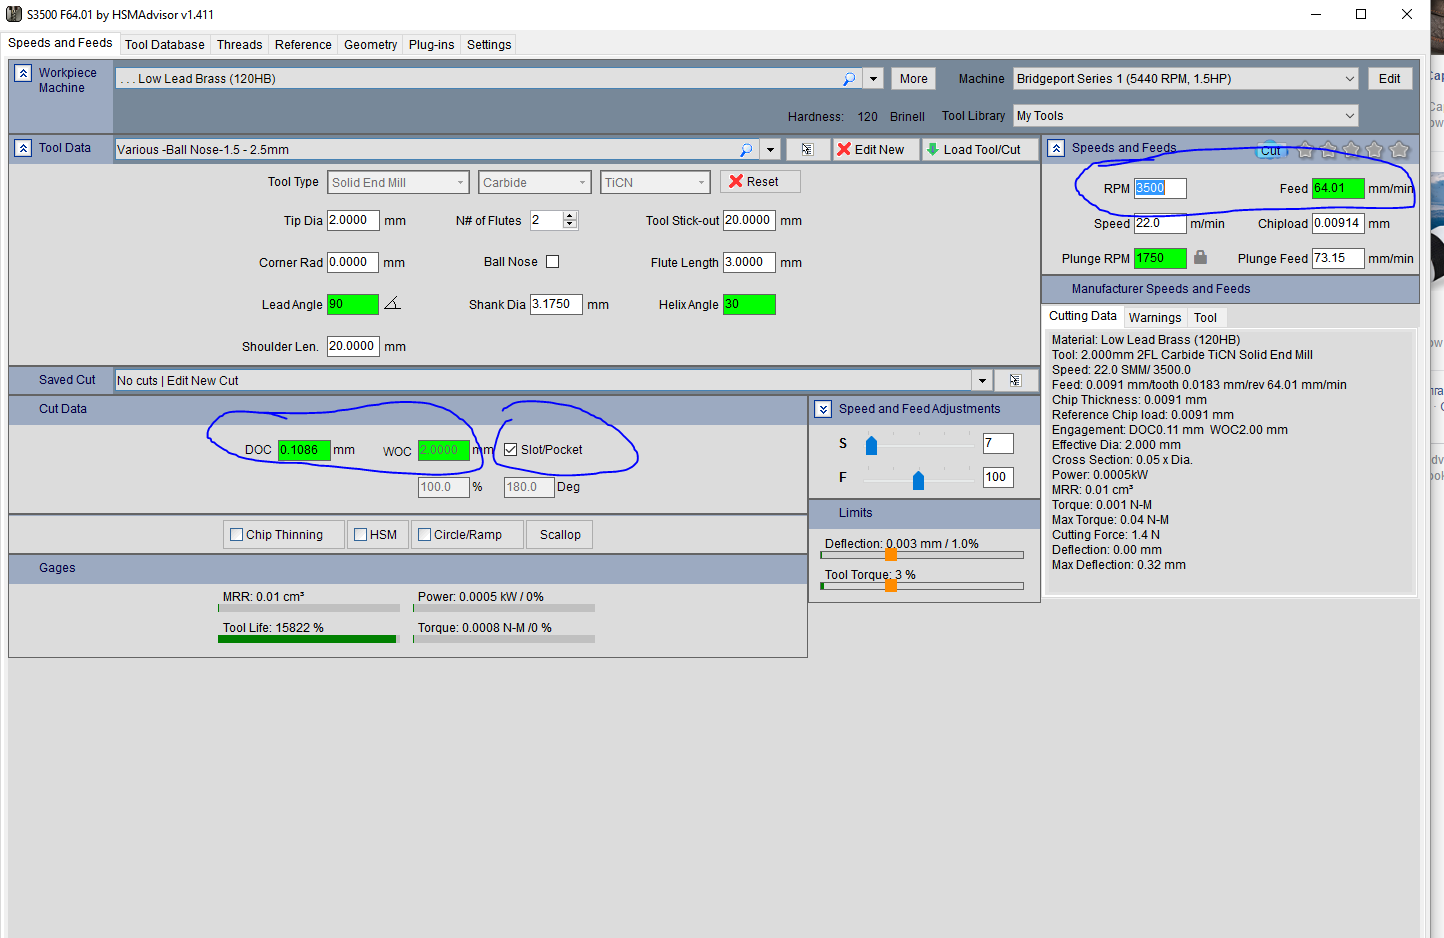Open the Tool Library My Tools dropdown
The height and width of the screenshot is (938, 1444).
point(1349,116)
